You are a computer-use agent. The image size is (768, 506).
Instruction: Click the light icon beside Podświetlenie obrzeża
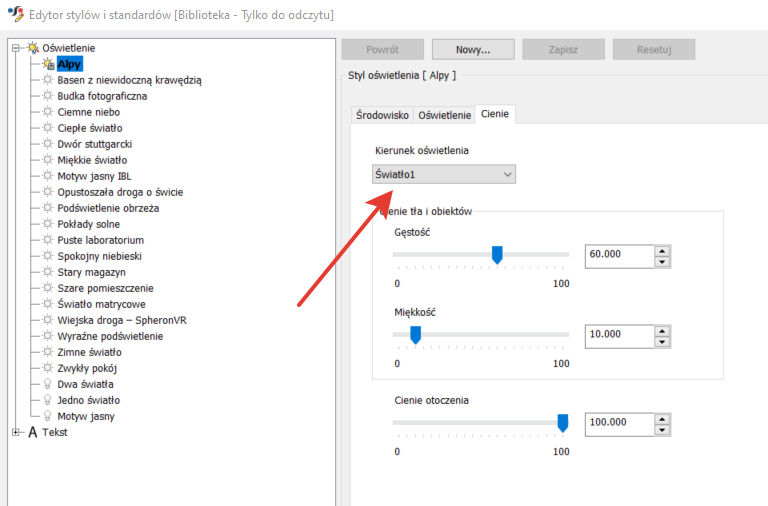pos(48,208)
